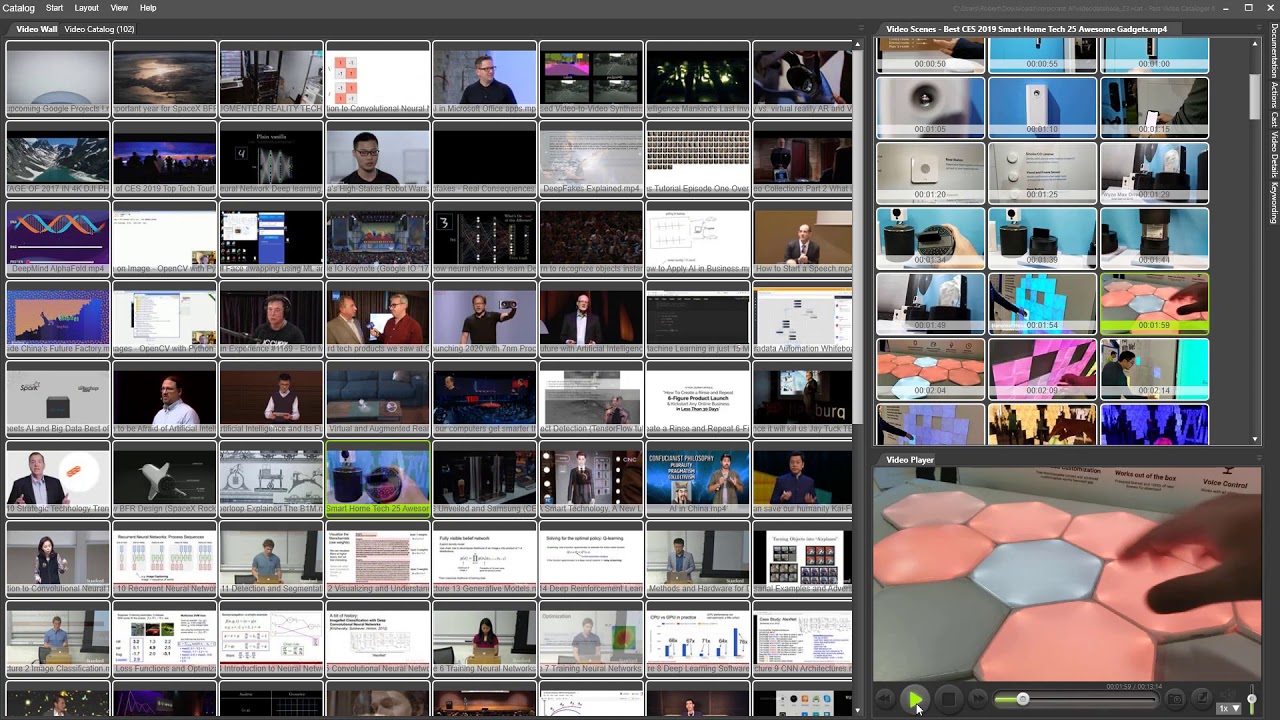Click the video seek slider handle
Image resolution: width=1280 pixels, height=720 pixels.
(x=1022, y=700)
